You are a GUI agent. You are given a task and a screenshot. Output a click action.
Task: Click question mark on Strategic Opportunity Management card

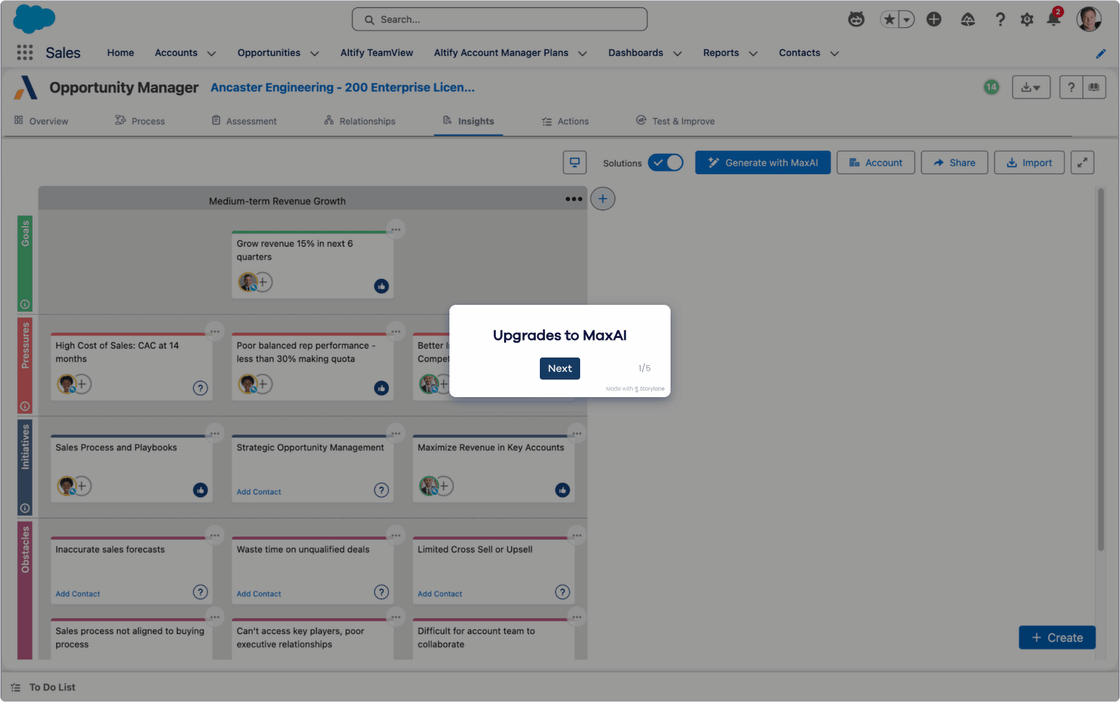pos(381,490)
